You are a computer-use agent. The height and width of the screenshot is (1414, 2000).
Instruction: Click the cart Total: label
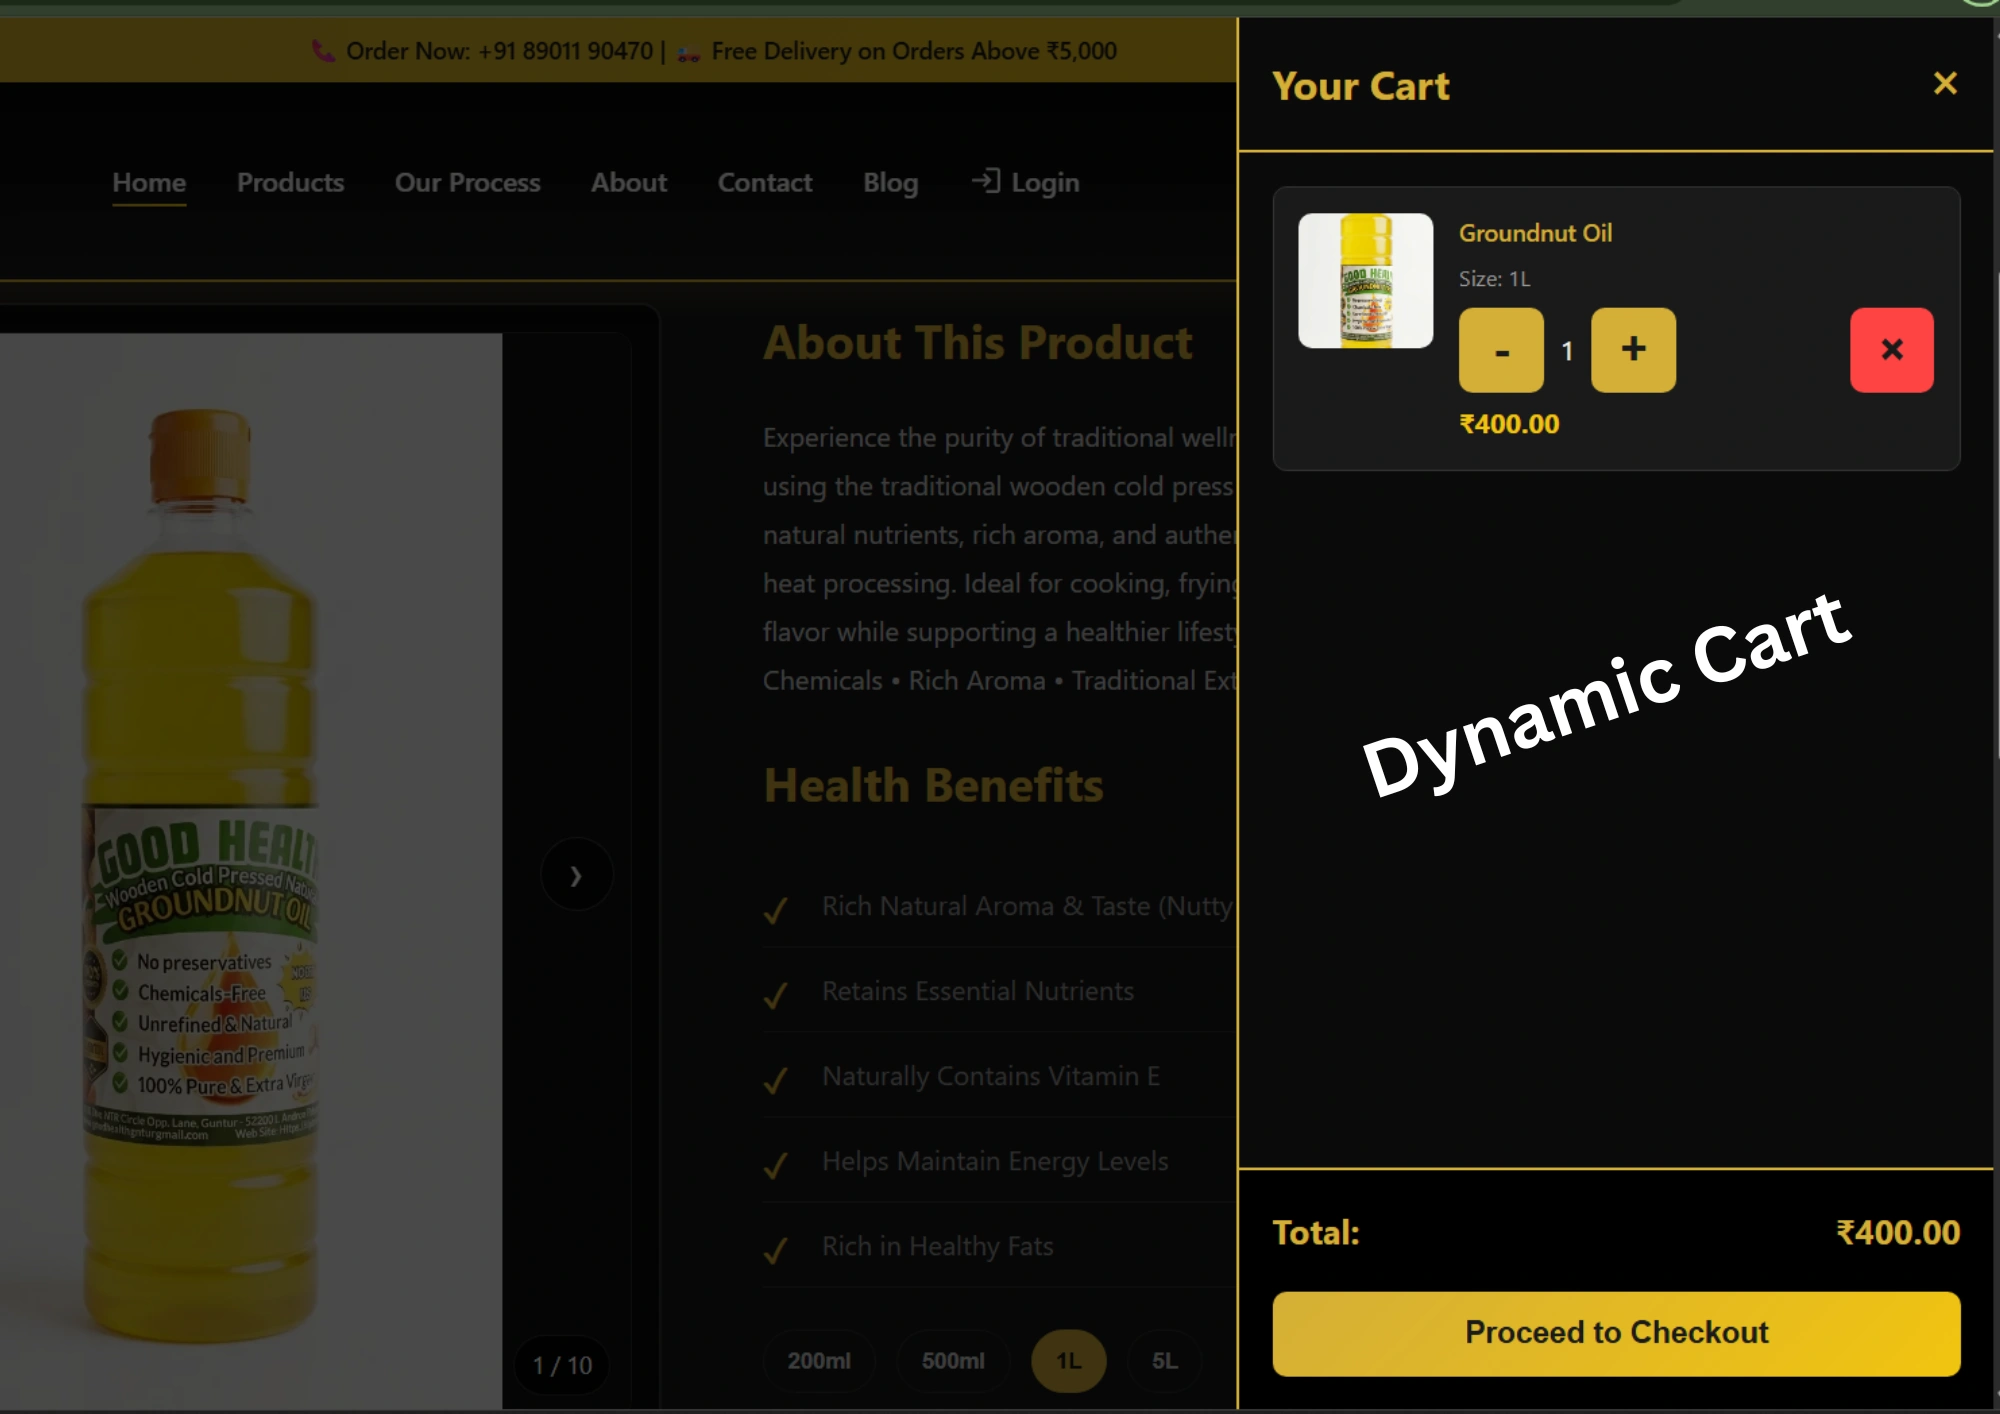pyautogui.click(x=1315, y=1233)
